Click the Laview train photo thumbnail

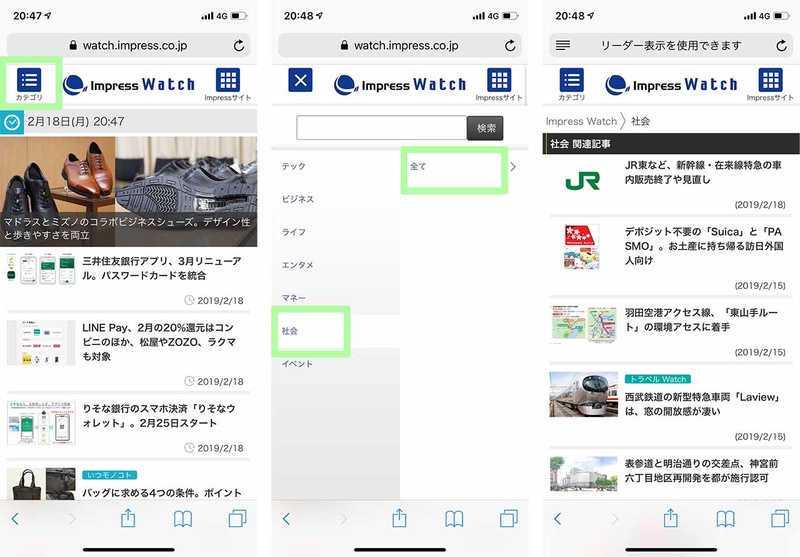pos(584,394)
